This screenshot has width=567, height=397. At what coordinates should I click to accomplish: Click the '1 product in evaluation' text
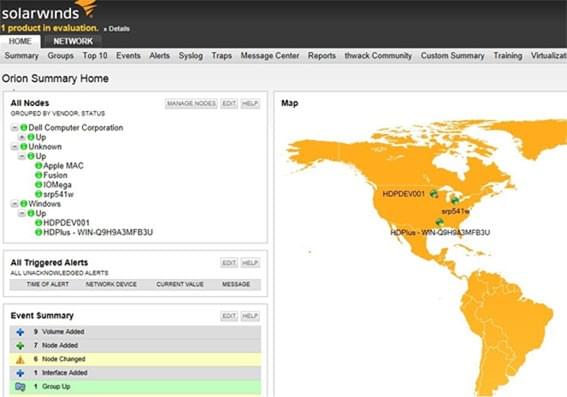coord(50,28)
